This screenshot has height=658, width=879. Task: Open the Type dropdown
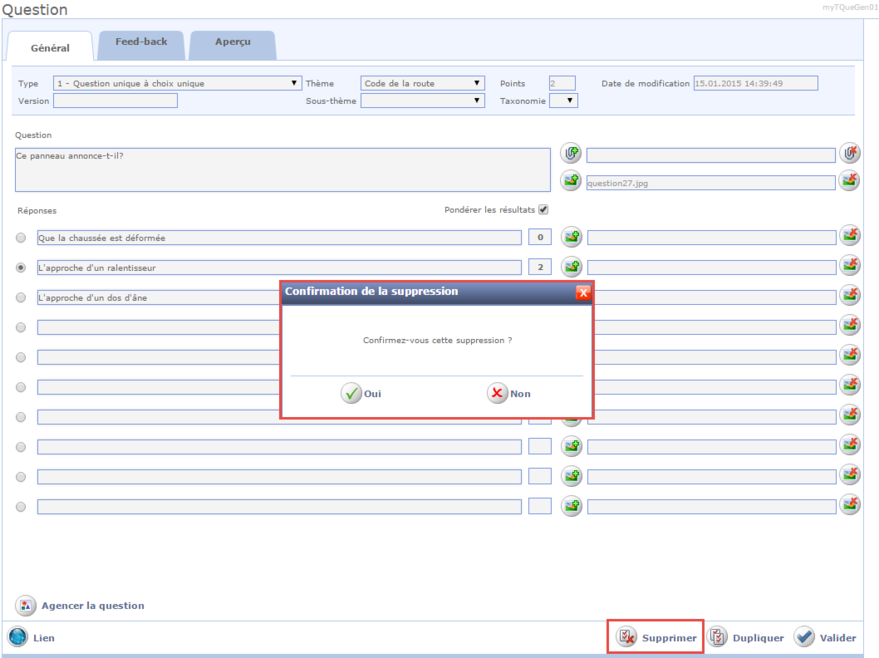pos(176,84)
